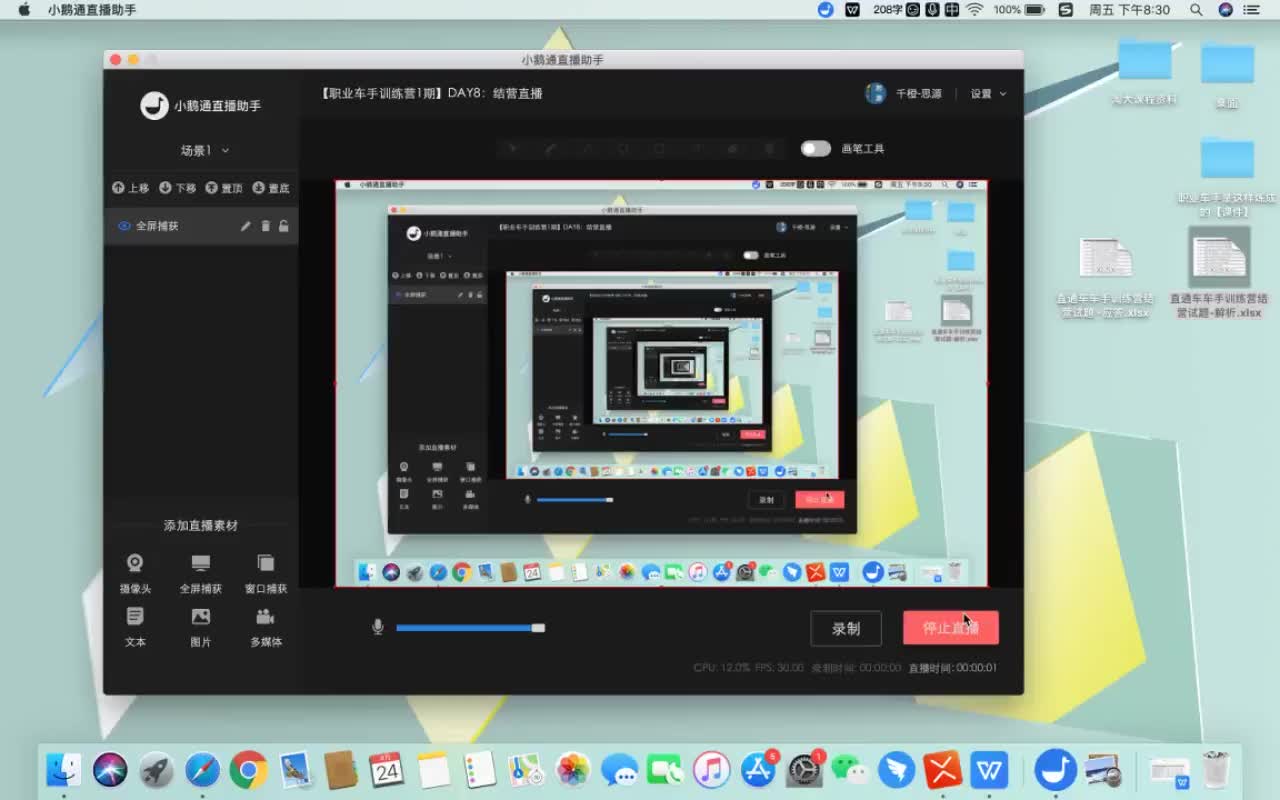Click the live preview canvas
This screenshot has height=800, width=1280.
[x=661, y=383]
